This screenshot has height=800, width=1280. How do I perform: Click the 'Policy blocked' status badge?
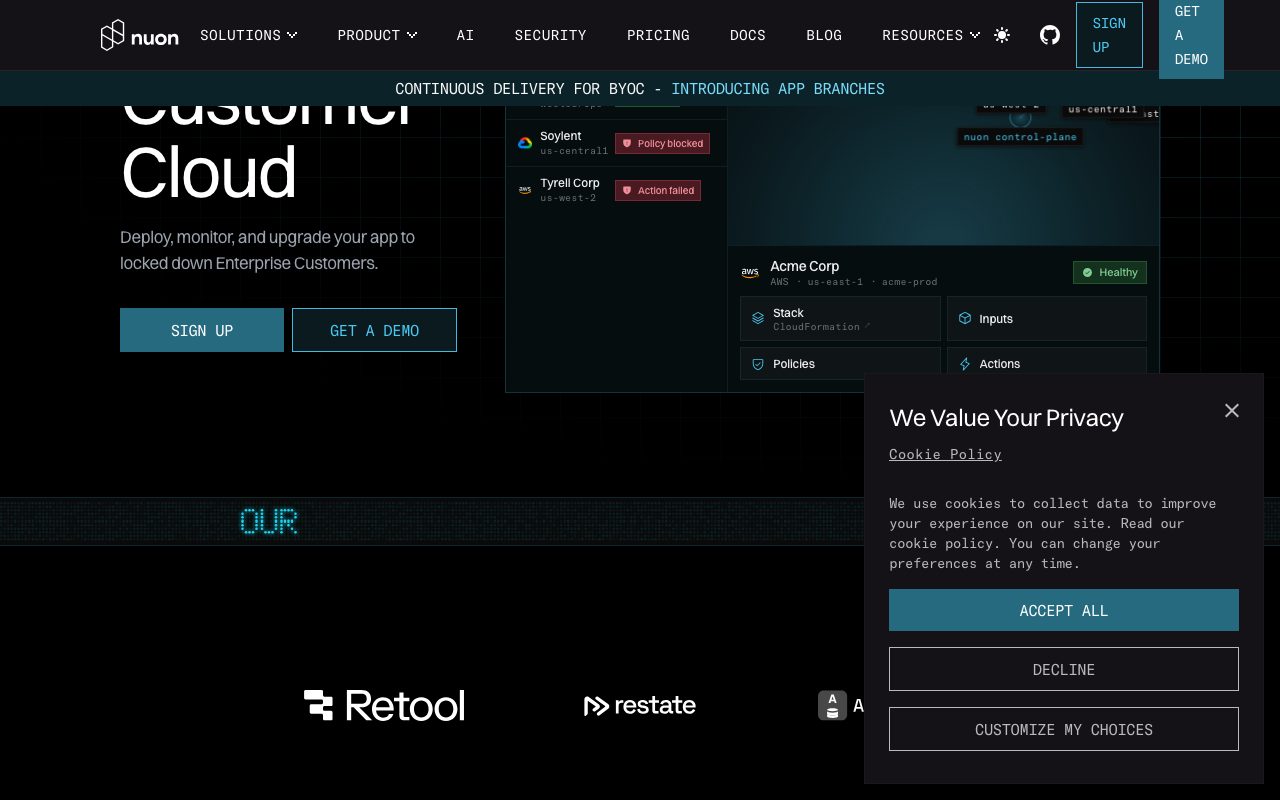[x=662, y=143]
